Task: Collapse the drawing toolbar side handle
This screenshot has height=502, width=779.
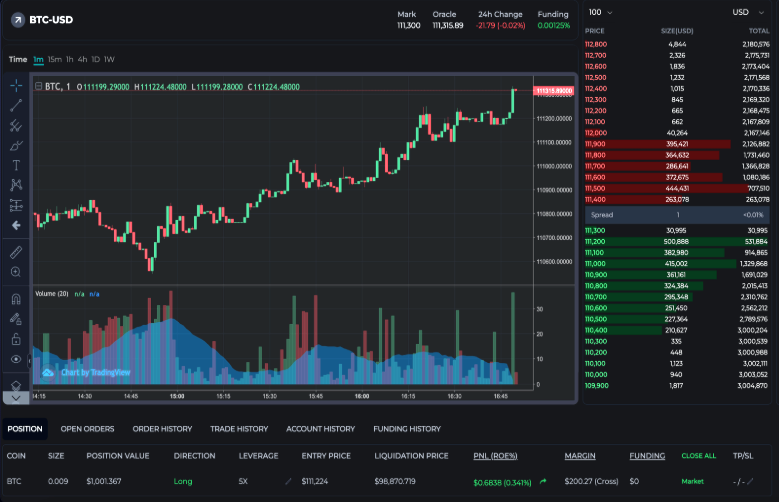Action: [30, 360]
